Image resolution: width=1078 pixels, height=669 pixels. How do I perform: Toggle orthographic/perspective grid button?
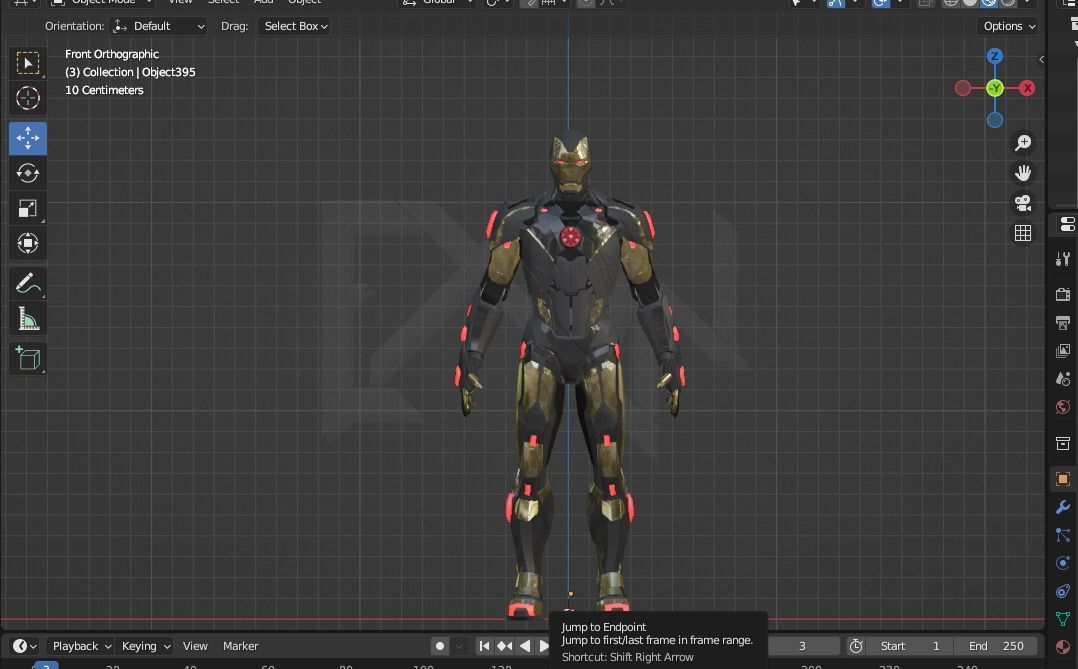[x=1022, y=233]
